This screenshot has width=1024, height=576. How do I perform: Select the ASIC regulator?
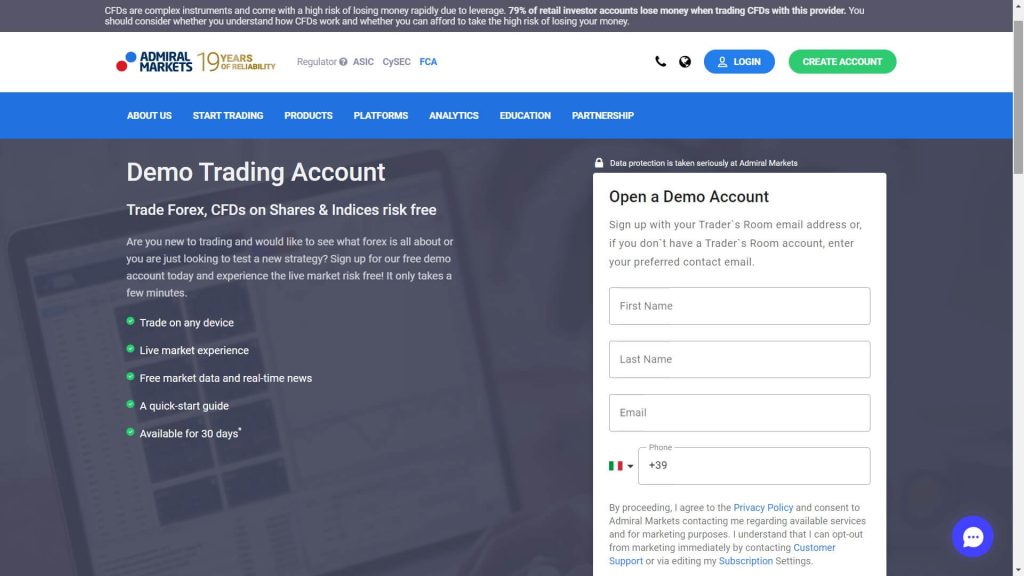(363, 62)
